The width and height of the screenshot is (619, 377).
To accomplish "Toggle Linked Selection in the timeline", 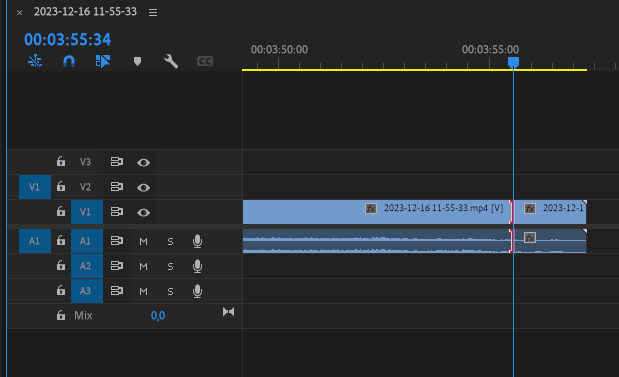I will pos(103,61).
